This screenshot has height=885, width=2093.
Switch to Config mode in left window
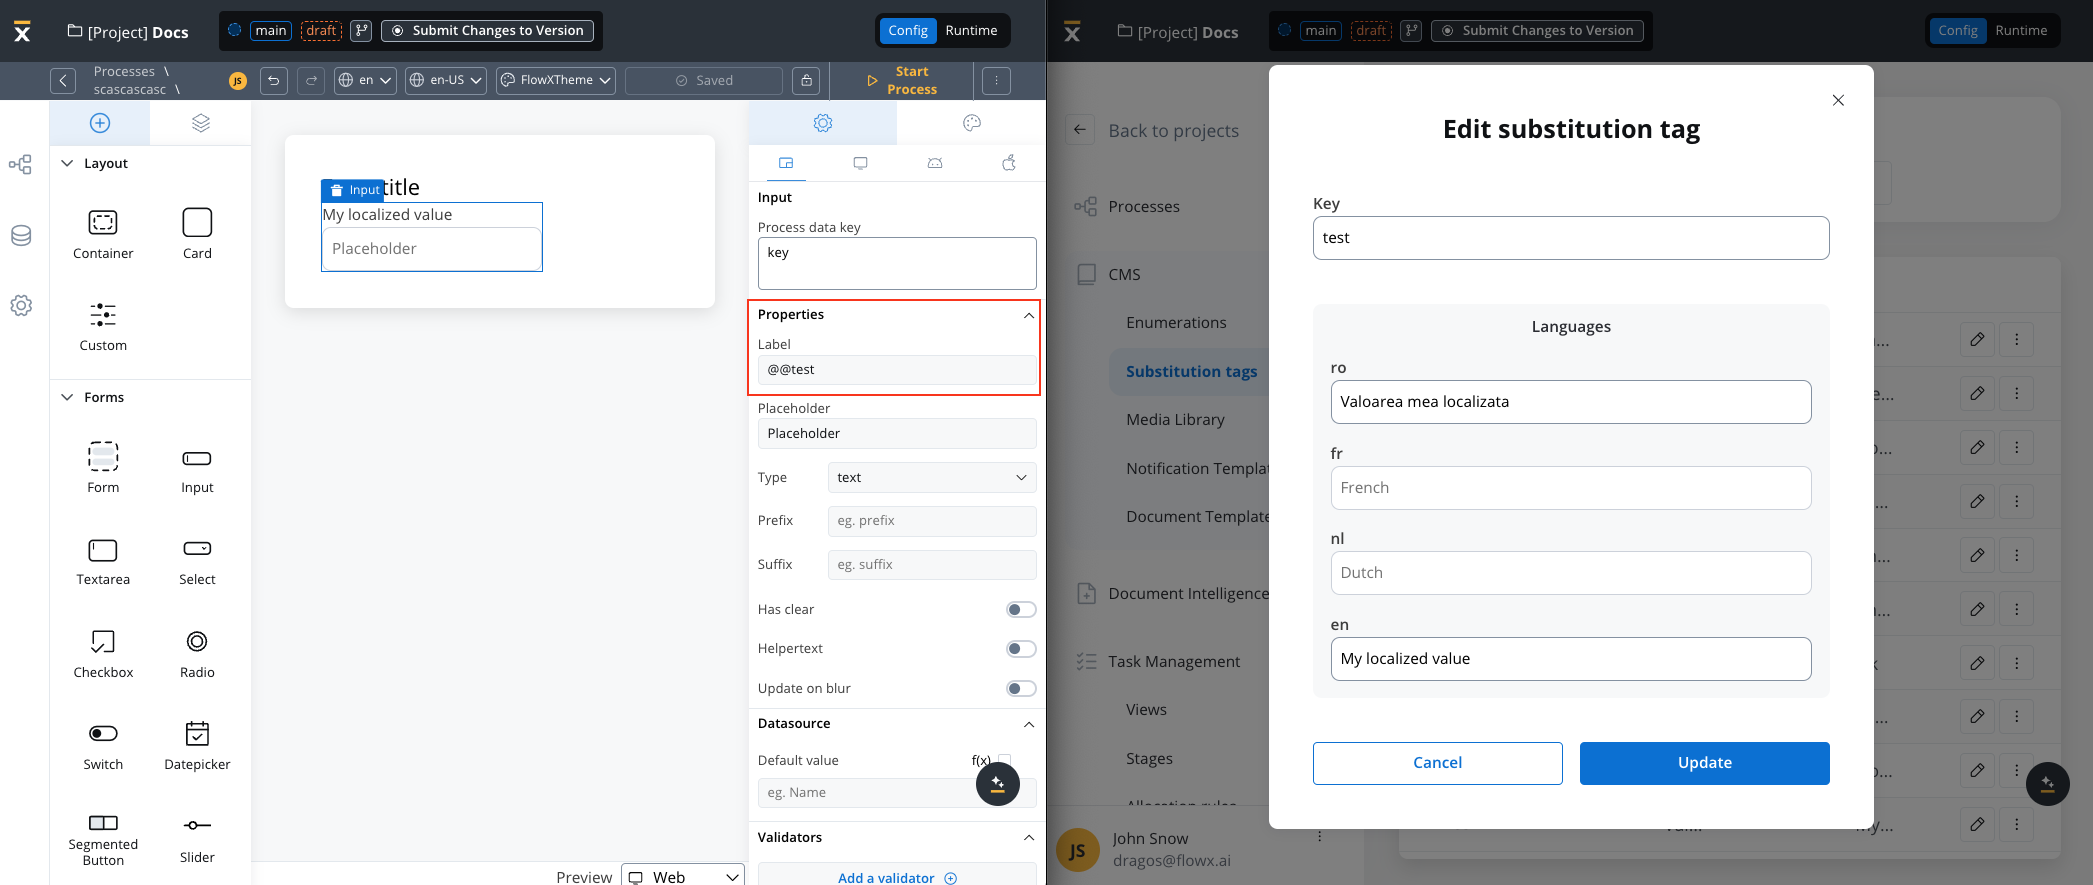pyautogui.click(x=908, y=31)
